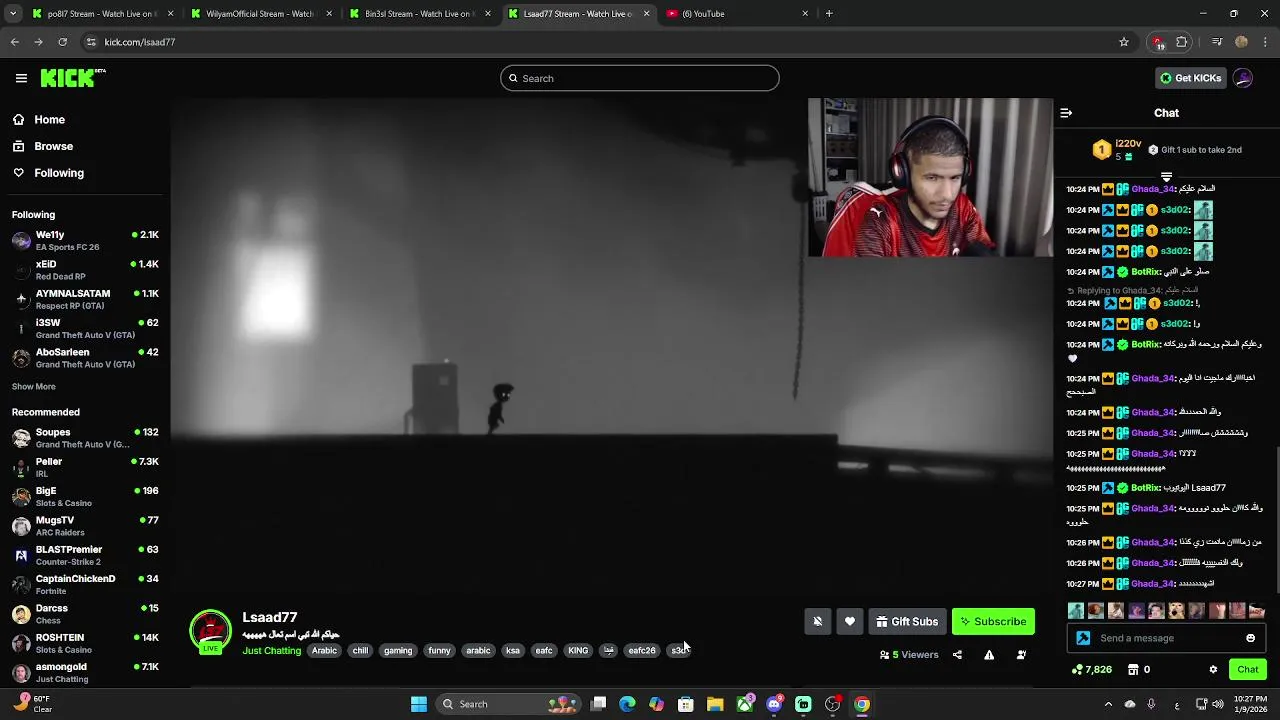Open asmongold recommended channel
Image resolution: width=1280 pixels, height=720 pixels.
[x=85, y=672]
